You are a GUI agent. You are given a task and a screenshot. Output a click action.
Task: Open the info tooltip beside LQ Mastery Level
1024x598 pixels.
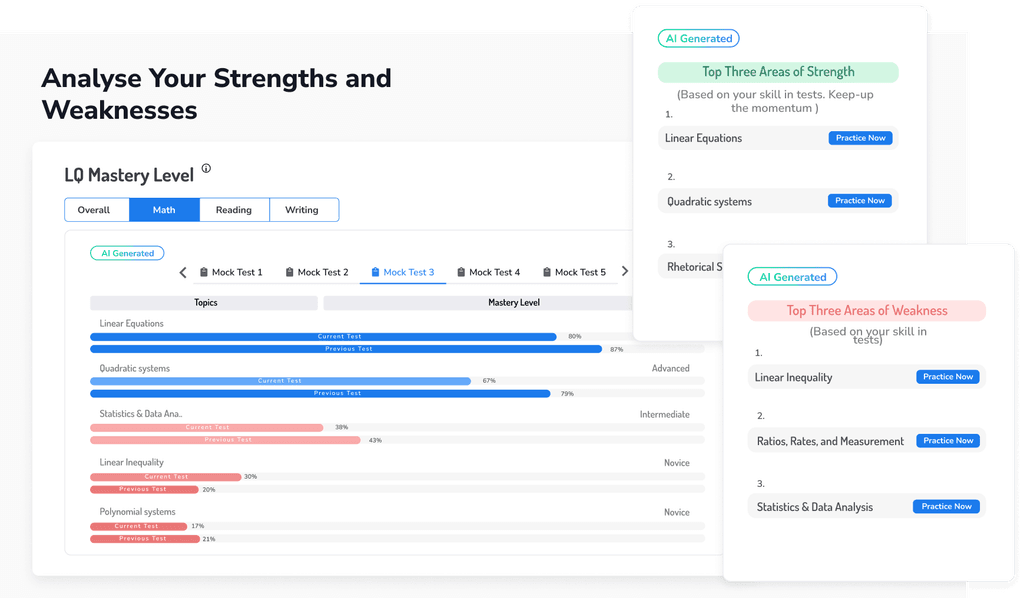click(206, 169)
